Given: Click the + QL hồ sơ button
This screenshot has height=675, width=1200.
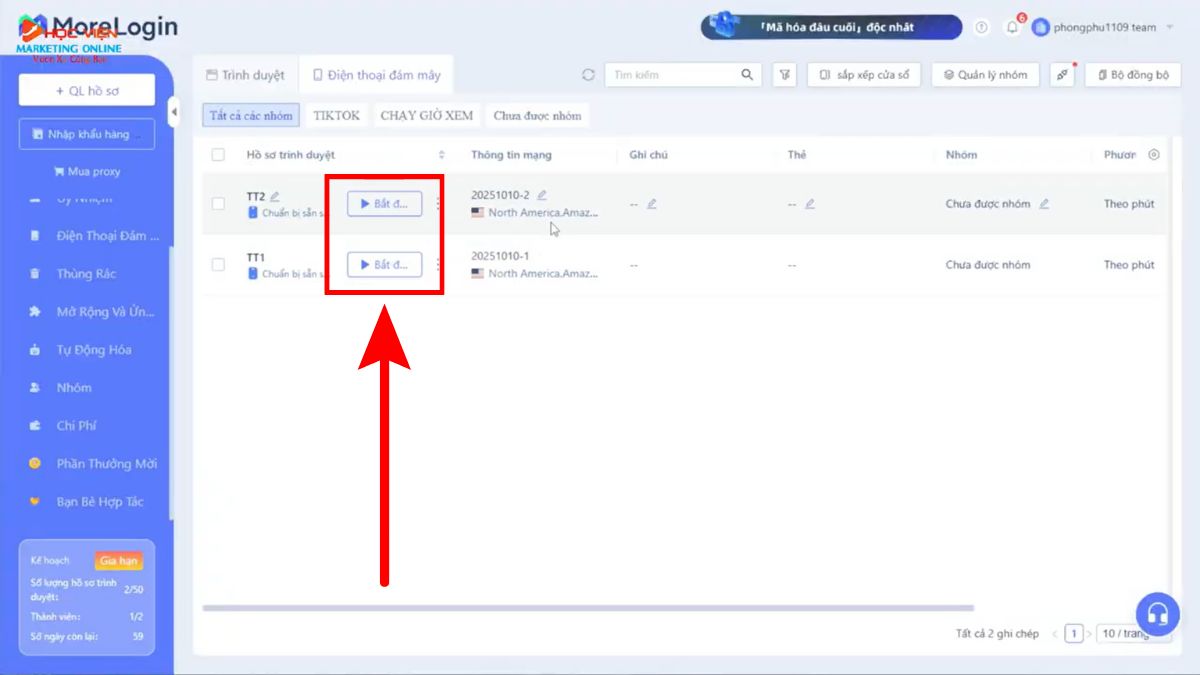Looking at the screenshot, I should pyautogui.click(x=87, y=91).
